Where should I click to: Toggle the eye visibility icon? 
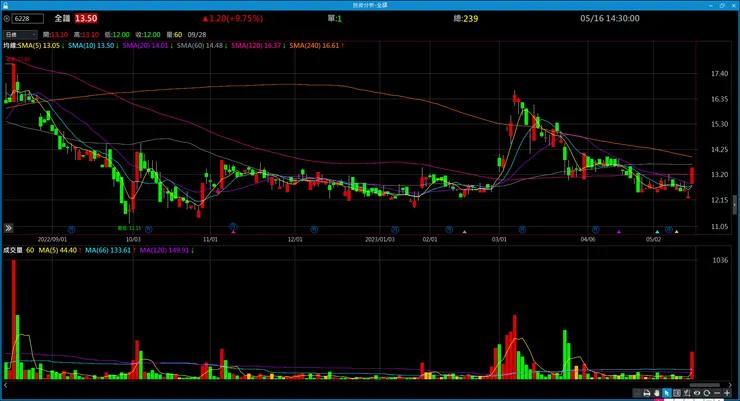[697, 393]
